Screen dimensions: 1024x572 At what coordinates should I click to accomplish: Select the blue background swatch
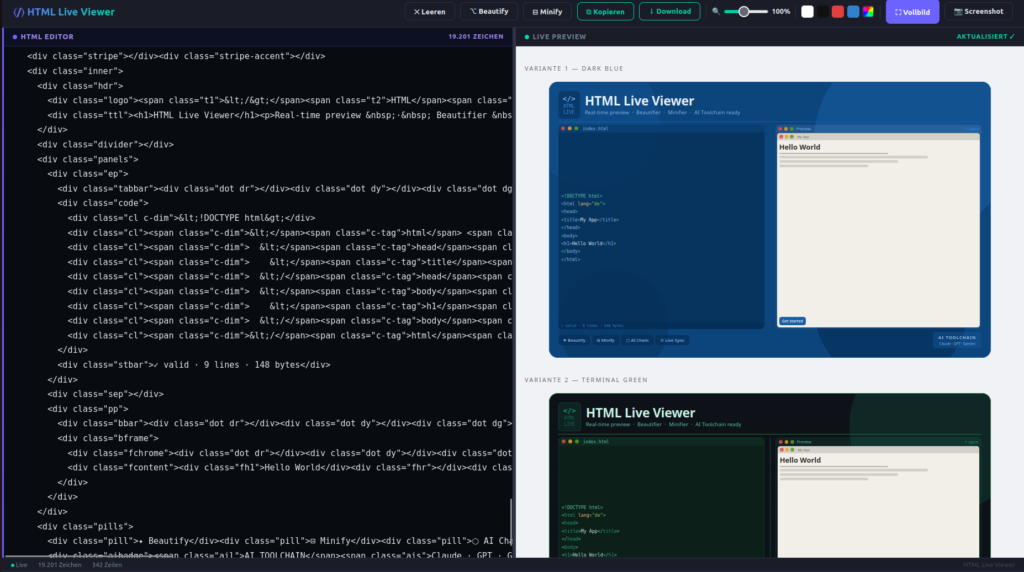(x=853, y=12)
